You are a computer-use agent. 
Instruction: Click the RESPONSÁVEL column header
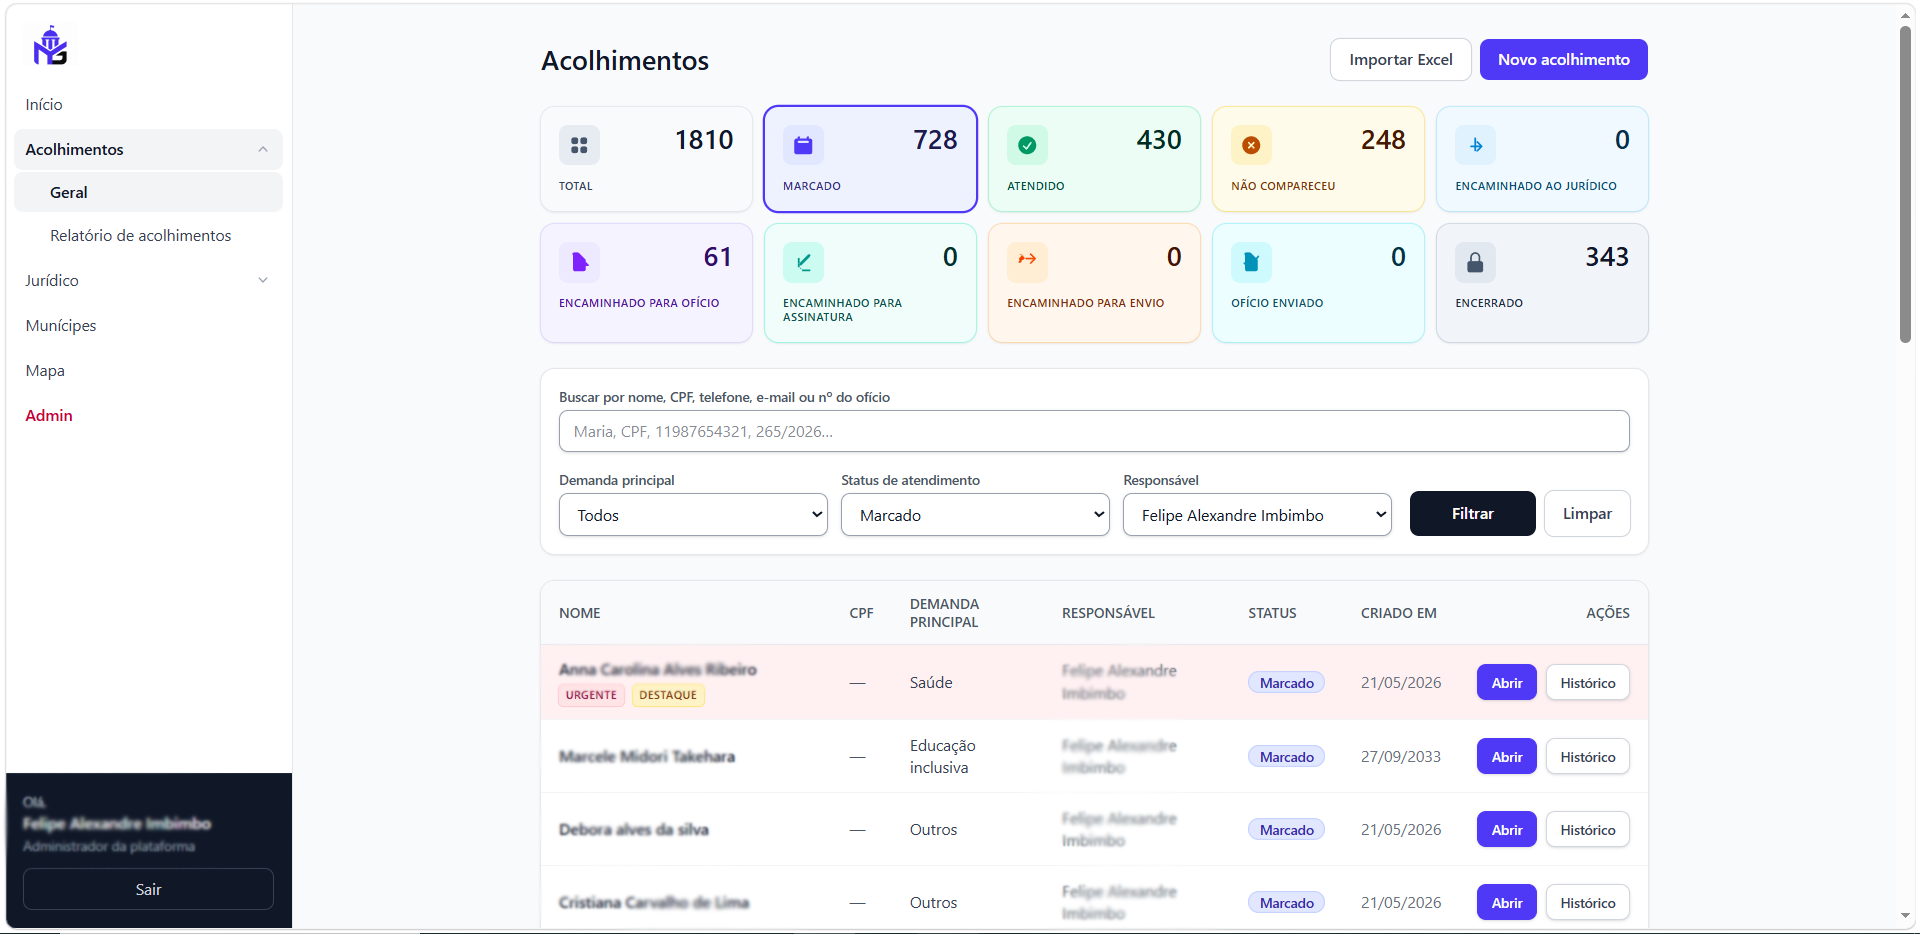[x=1108, y=613]
